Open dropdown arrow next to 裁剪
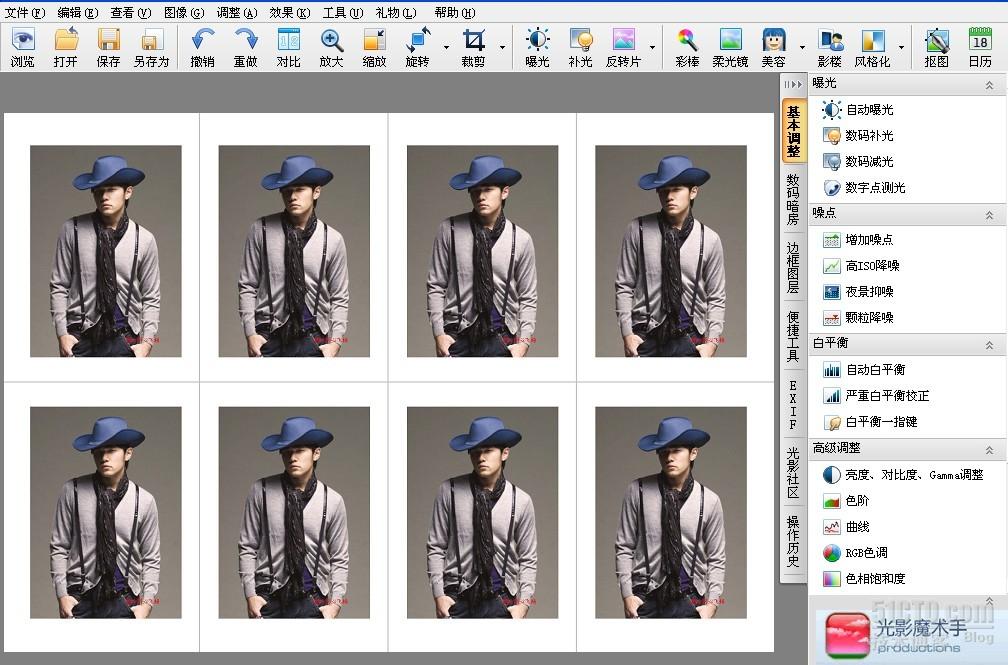Screen dimensions: 1008x665 point(502,48)
